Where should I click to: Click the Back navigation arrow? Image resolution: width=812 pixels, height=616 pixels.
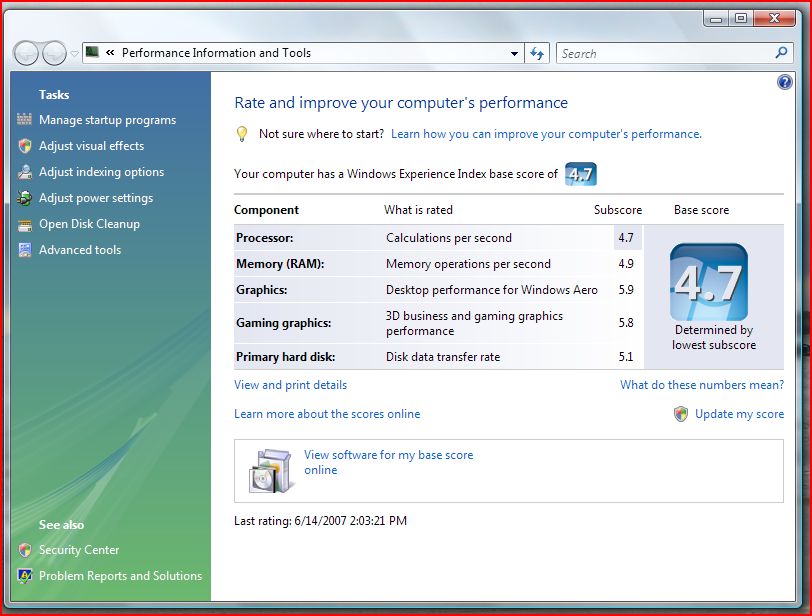tap(26, 53)
